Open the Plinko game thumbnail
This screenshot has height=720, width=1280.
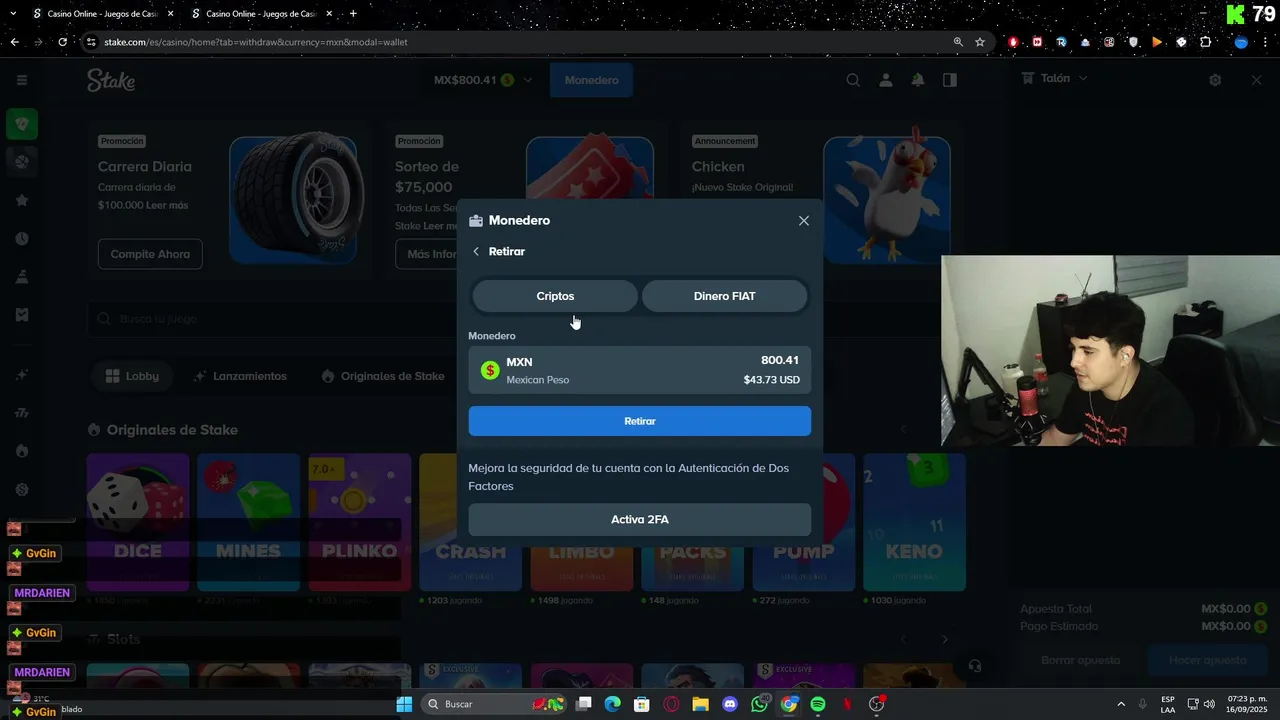(x=359, y=522)
